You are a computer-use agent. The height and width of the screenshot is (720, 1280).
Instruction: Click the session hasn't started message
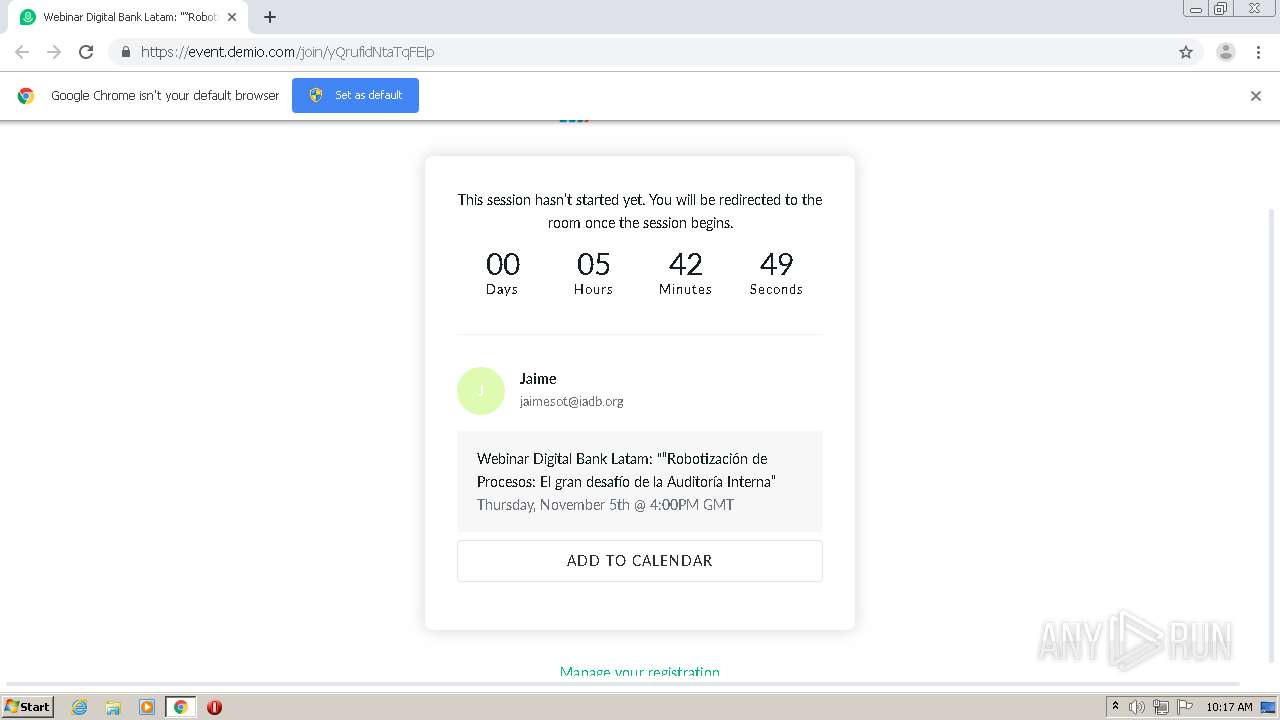[x=640, y=211]
